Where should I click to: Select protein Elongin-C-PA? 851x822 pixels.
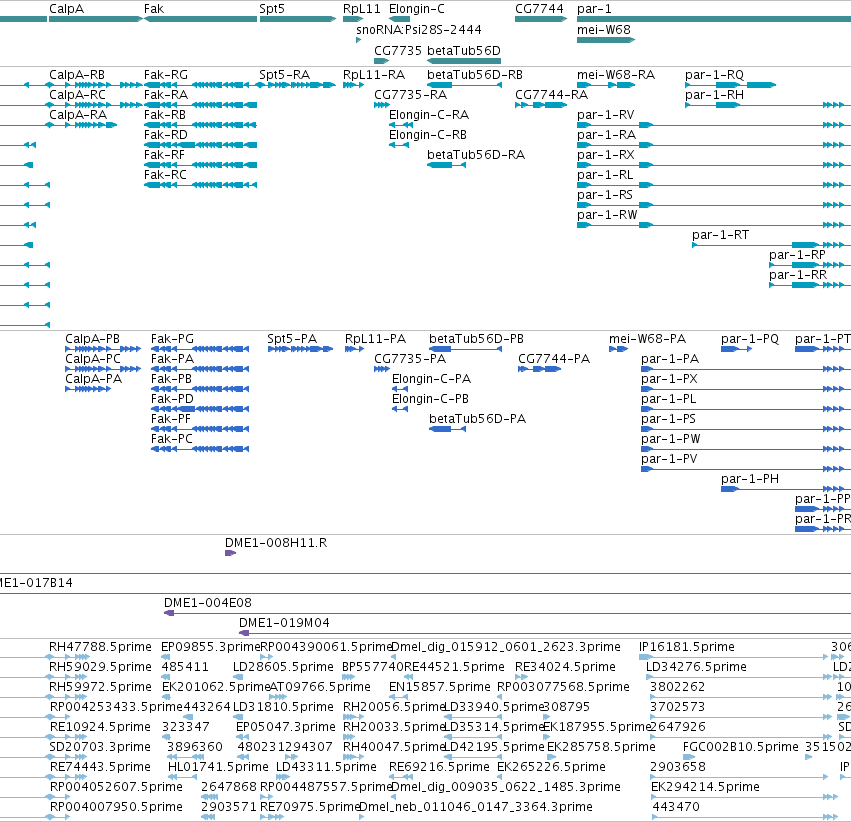[400, 389]
